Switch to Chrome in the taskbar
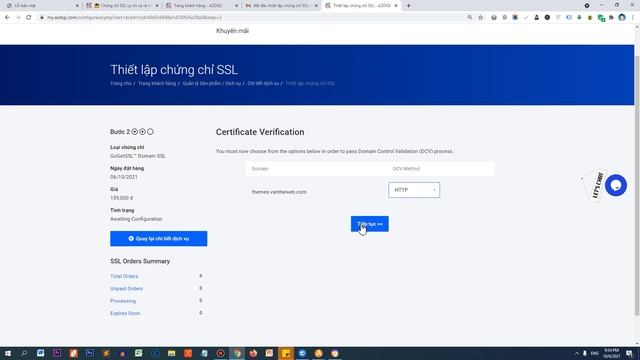The height and width of the screenshot is (360, 640). tap(237, 353)
